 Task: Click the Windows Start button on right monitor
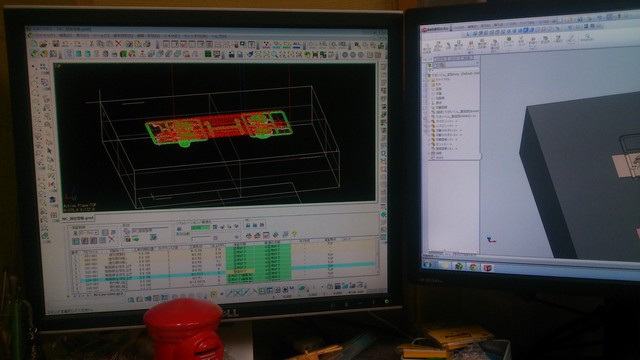pyautogui.click(x=427, y=265)
